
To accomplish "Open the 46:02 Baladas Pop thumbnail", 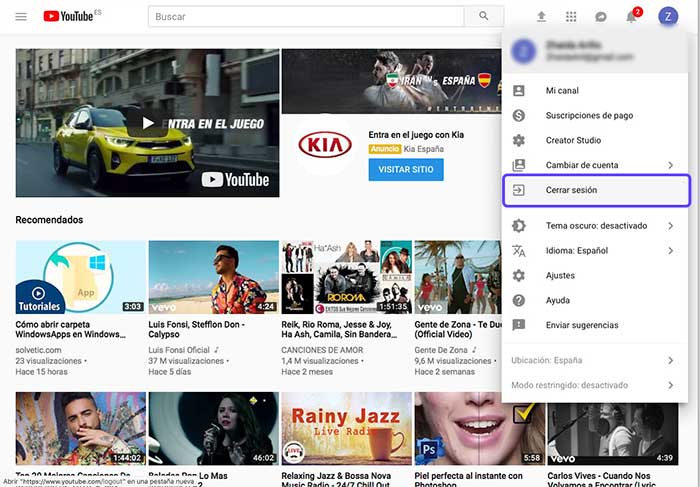I will tap(213, 429).
